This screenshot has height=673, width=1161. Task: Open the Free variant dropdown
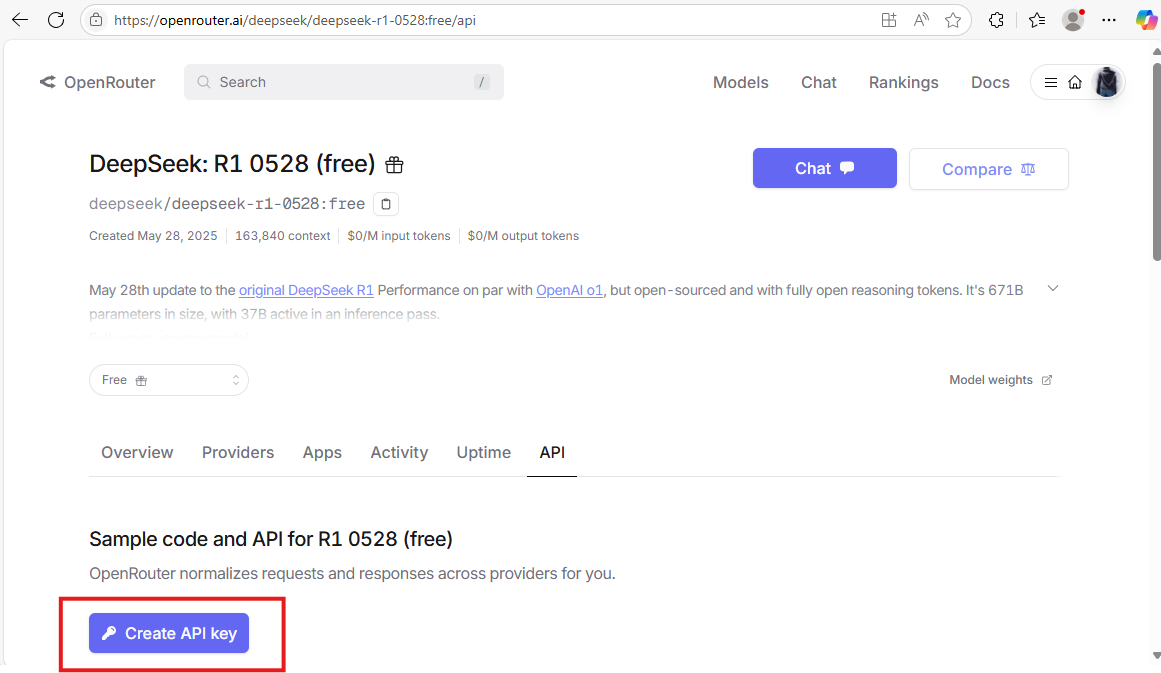pyautogui.click(x=169, y=380)
